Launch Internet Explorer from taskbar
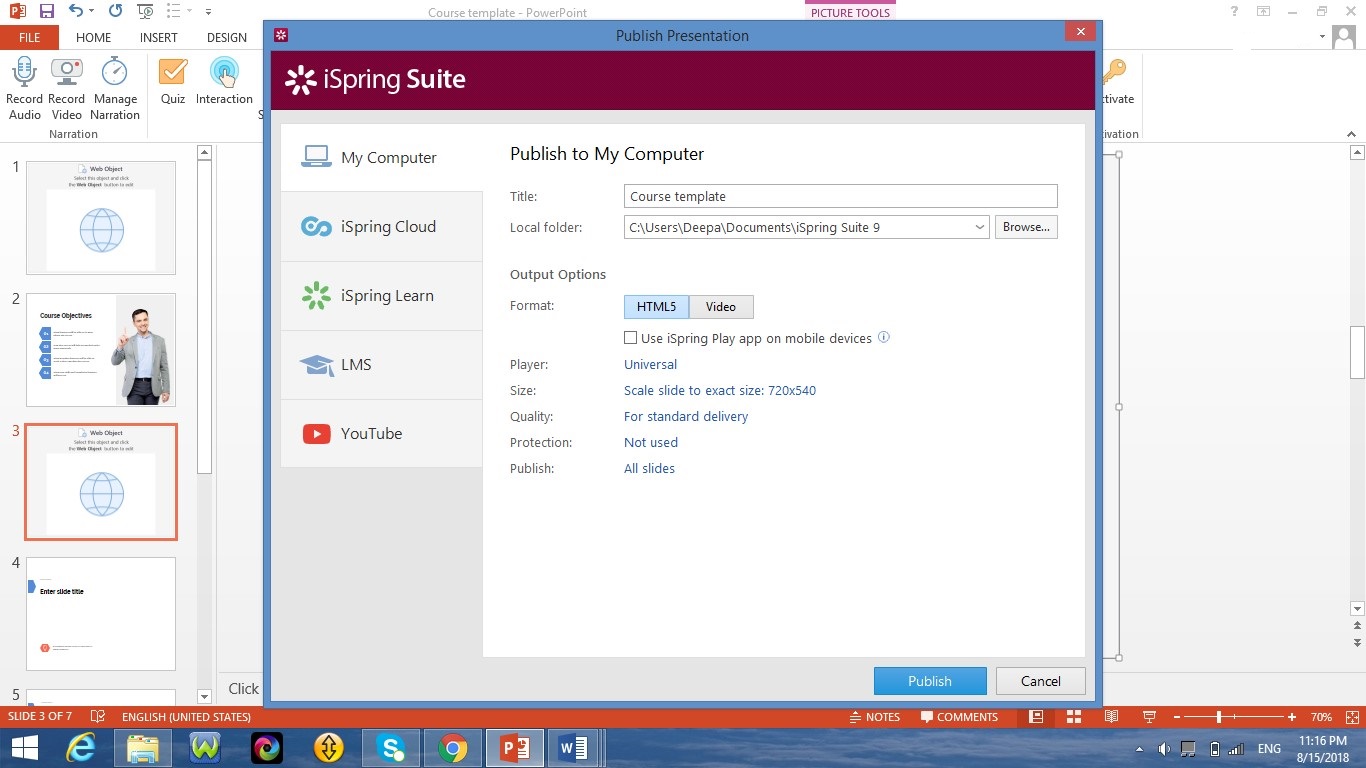1366x768 pixels. (81, 748)
